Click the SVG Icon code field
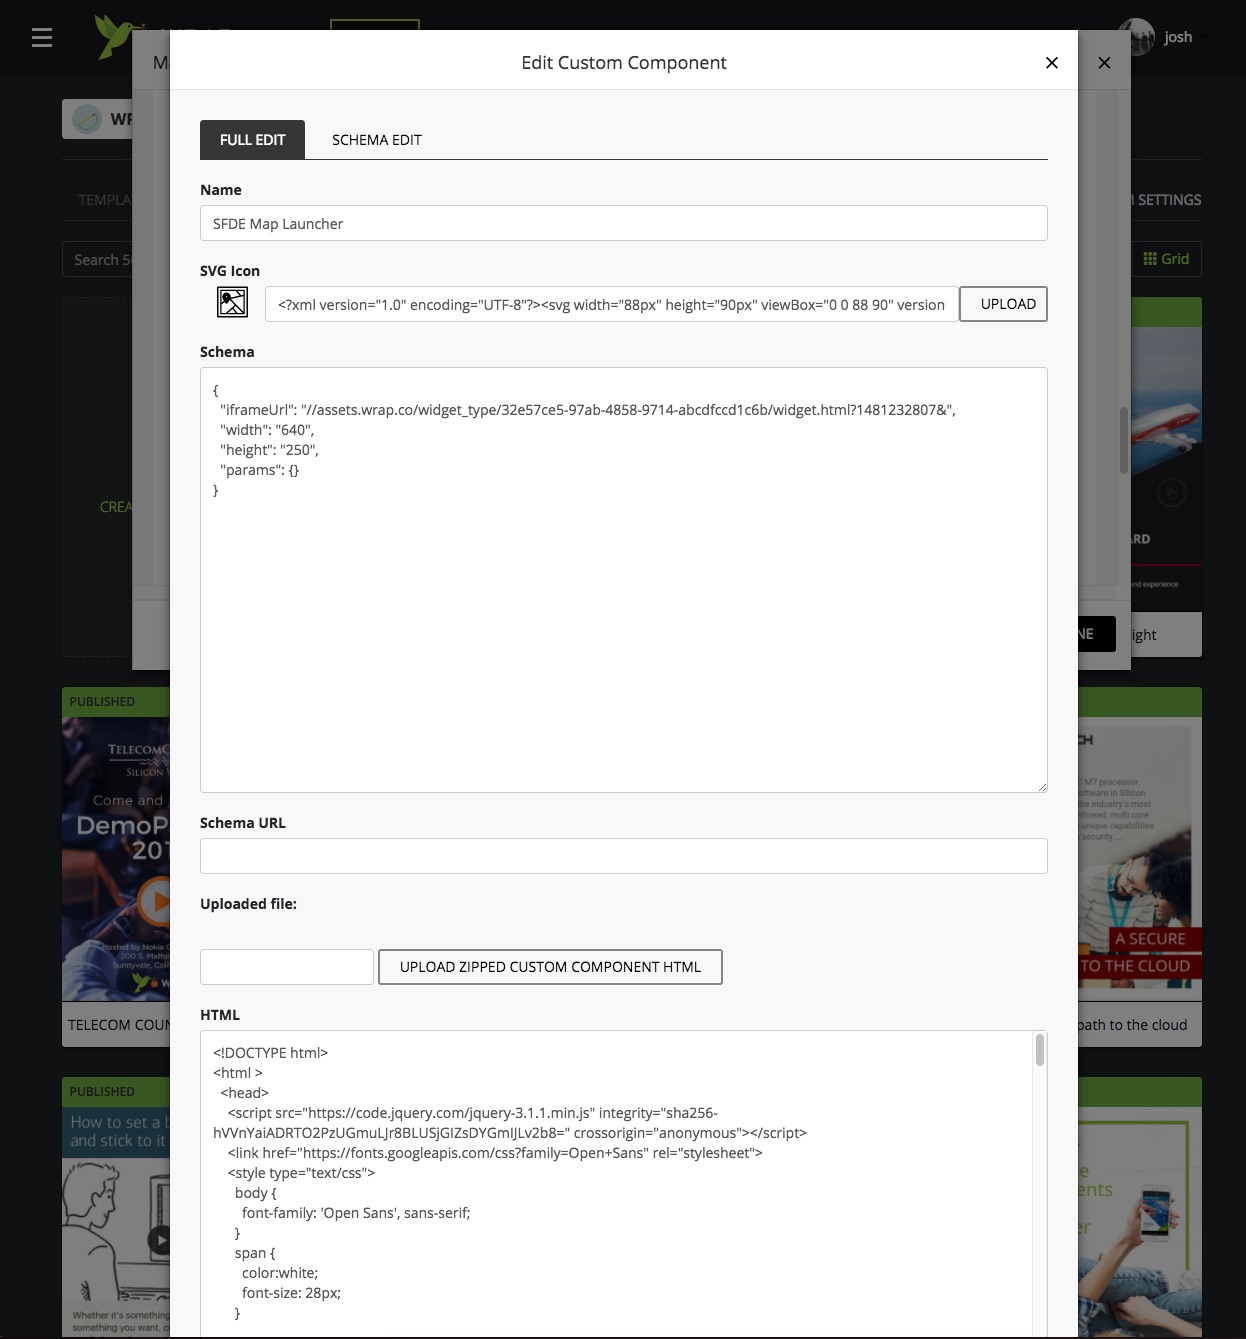 click(611, 304)
